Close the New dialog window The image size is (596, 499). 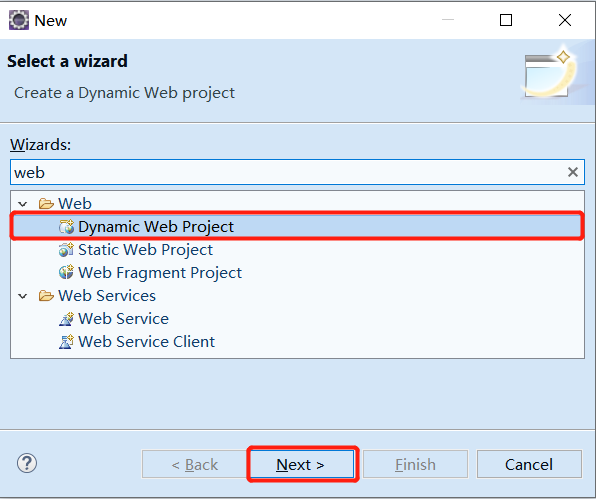565,20
